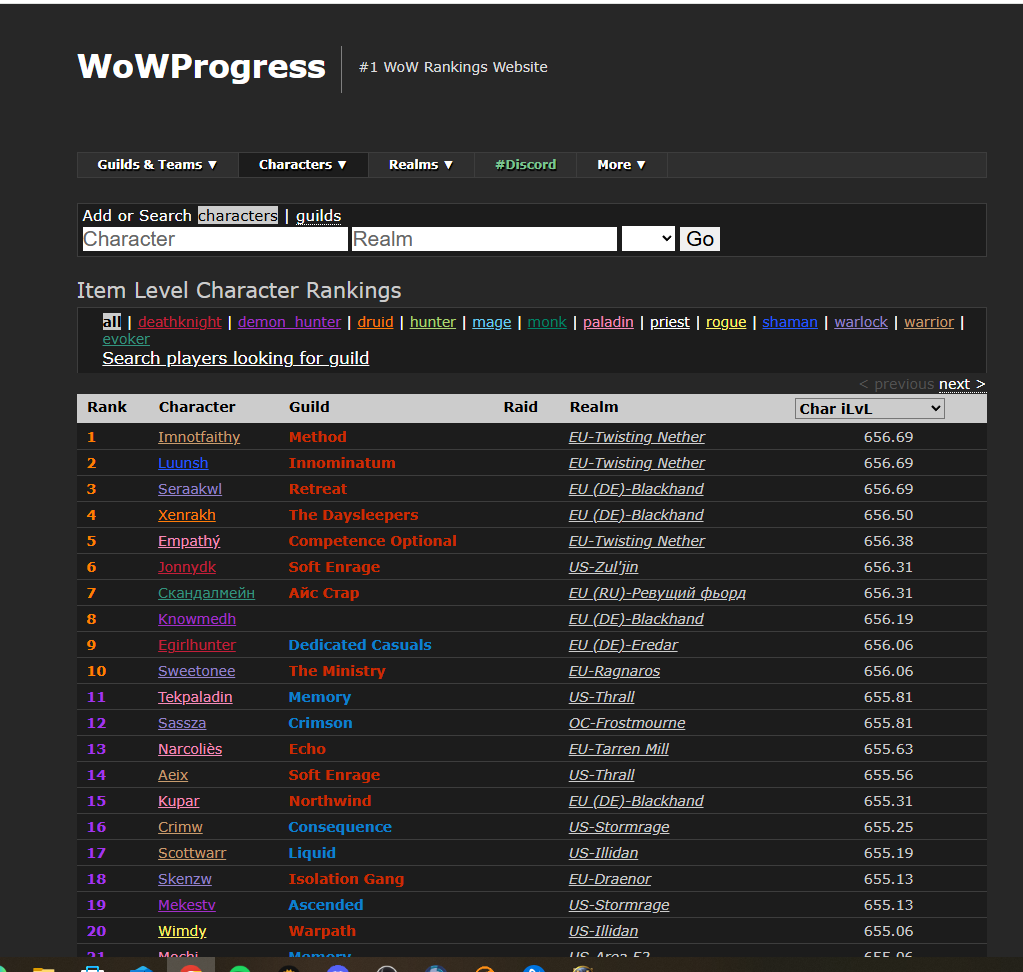This screenshot has height=972, width=1023.
Task: Filter rankings by monk class
Action: [547, 322]
